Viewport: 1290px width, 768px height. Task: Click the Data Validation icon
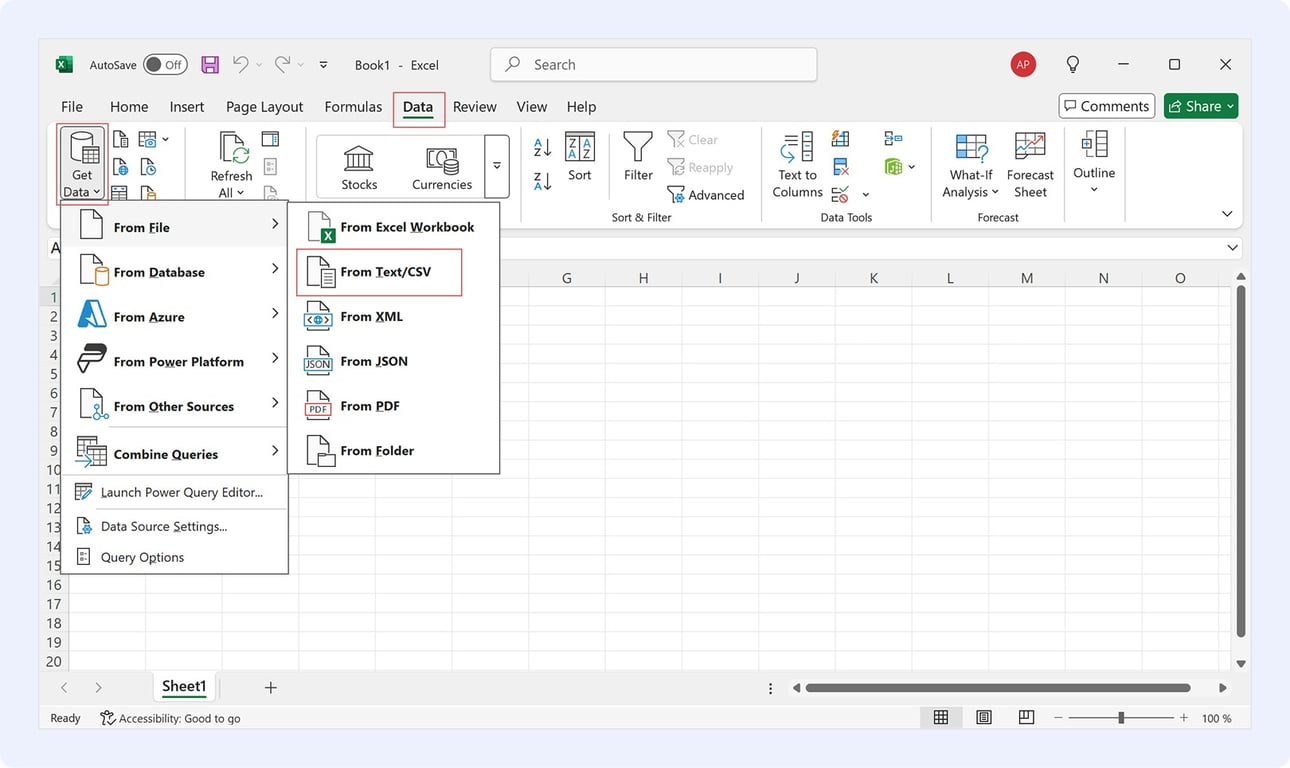pyautogui.click(x=840, y=194)
